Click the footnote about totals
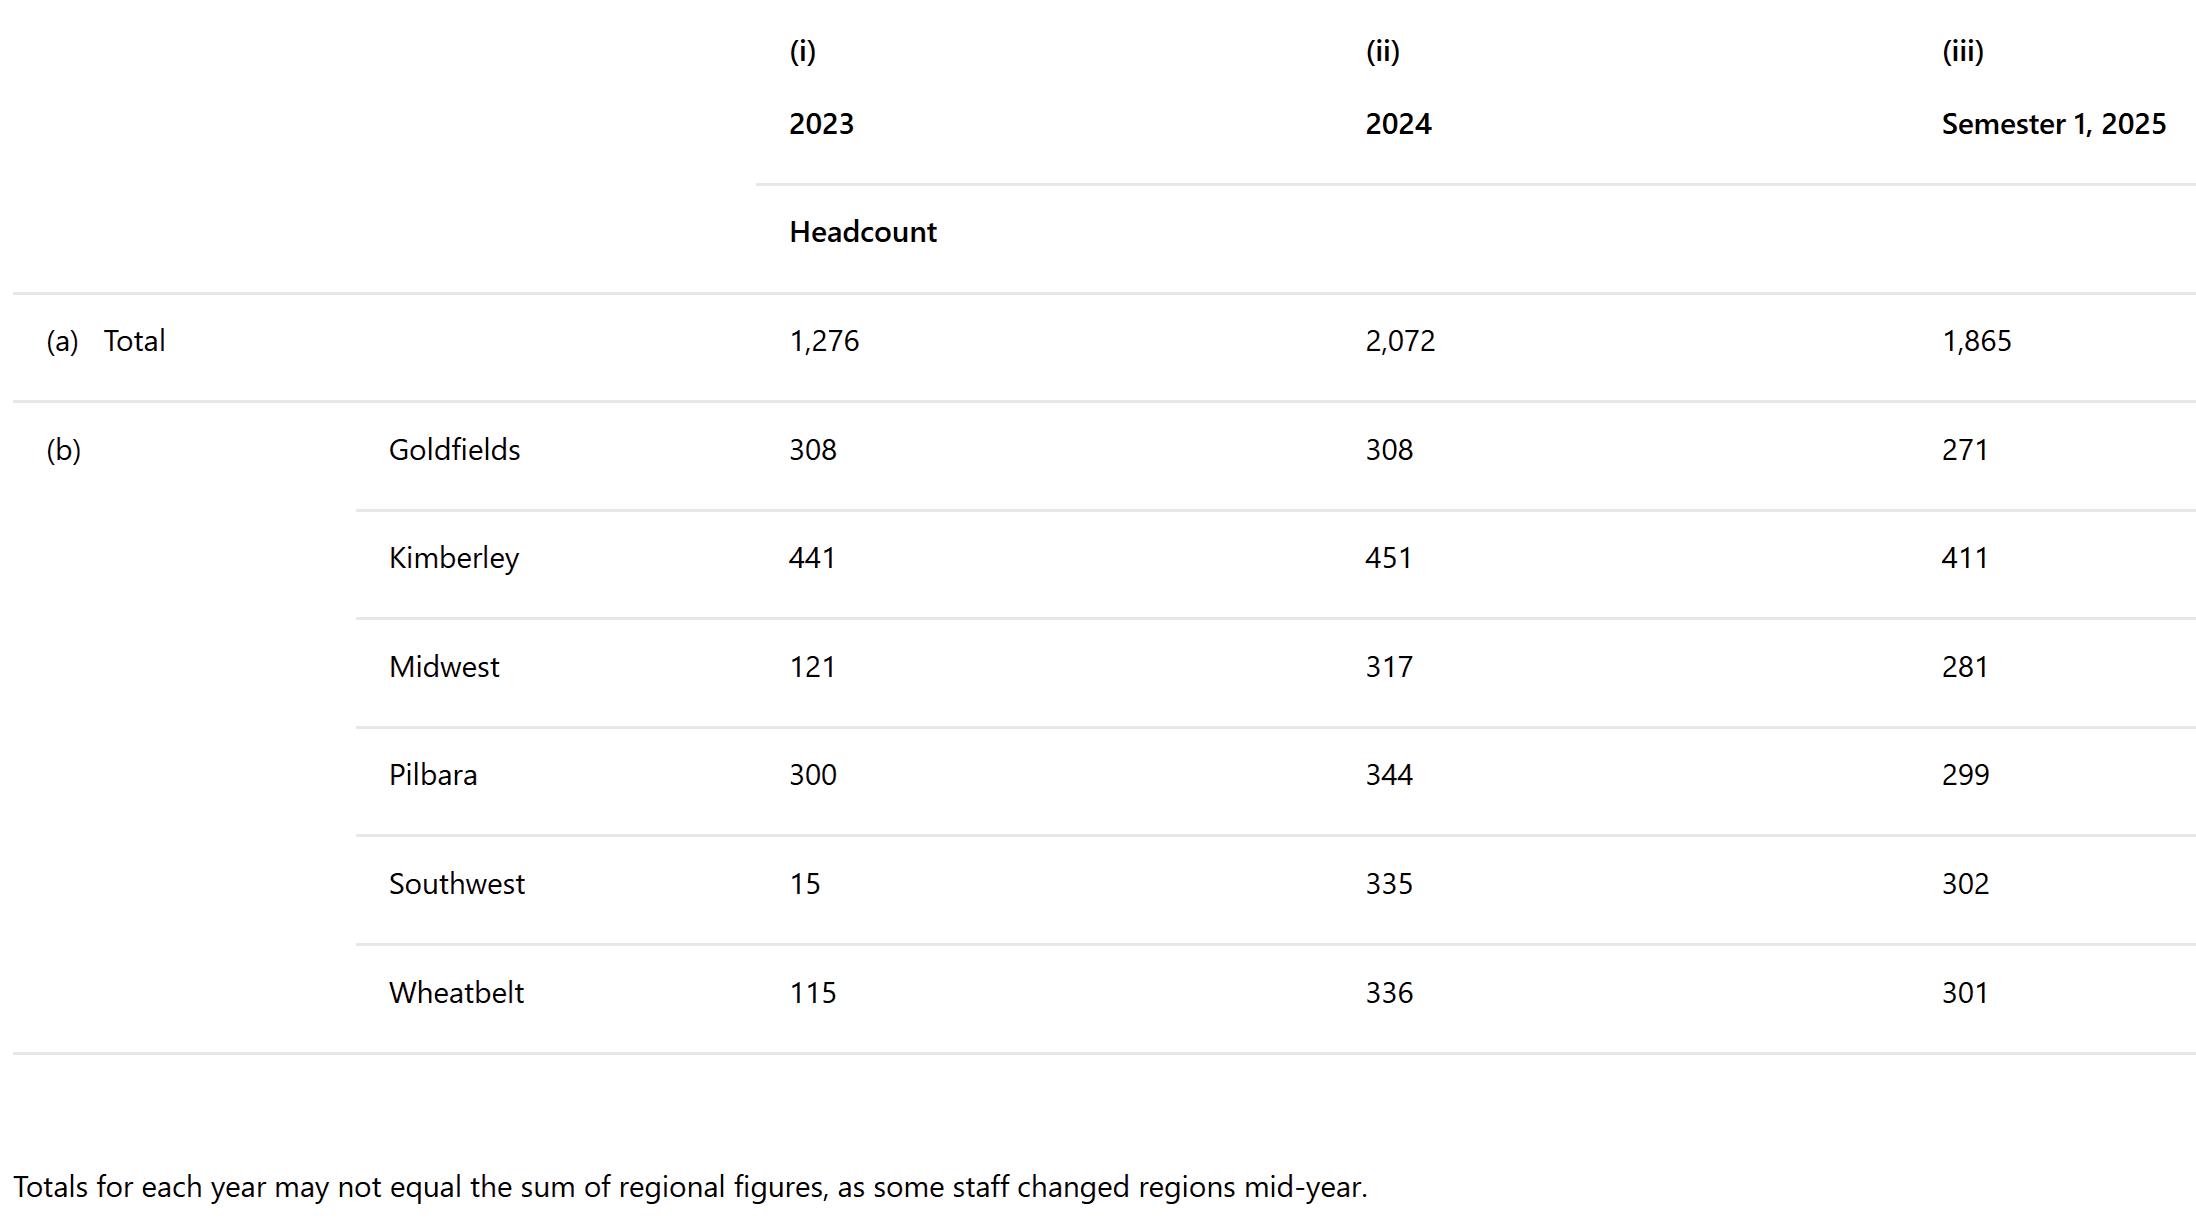The width and height of the screenshot is (2196, 1222). 690,1187
